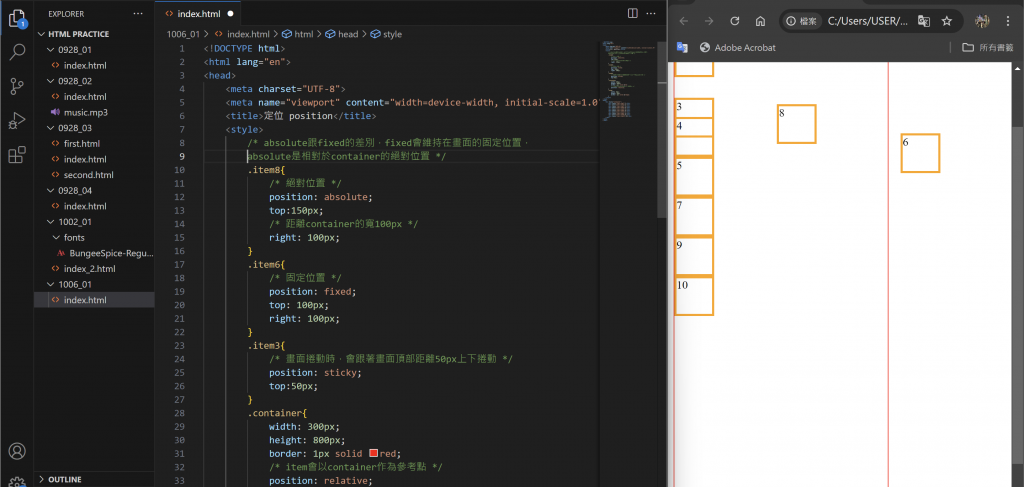Select the index.html editor tab
Screen dimensions: 1024x487
198,13
